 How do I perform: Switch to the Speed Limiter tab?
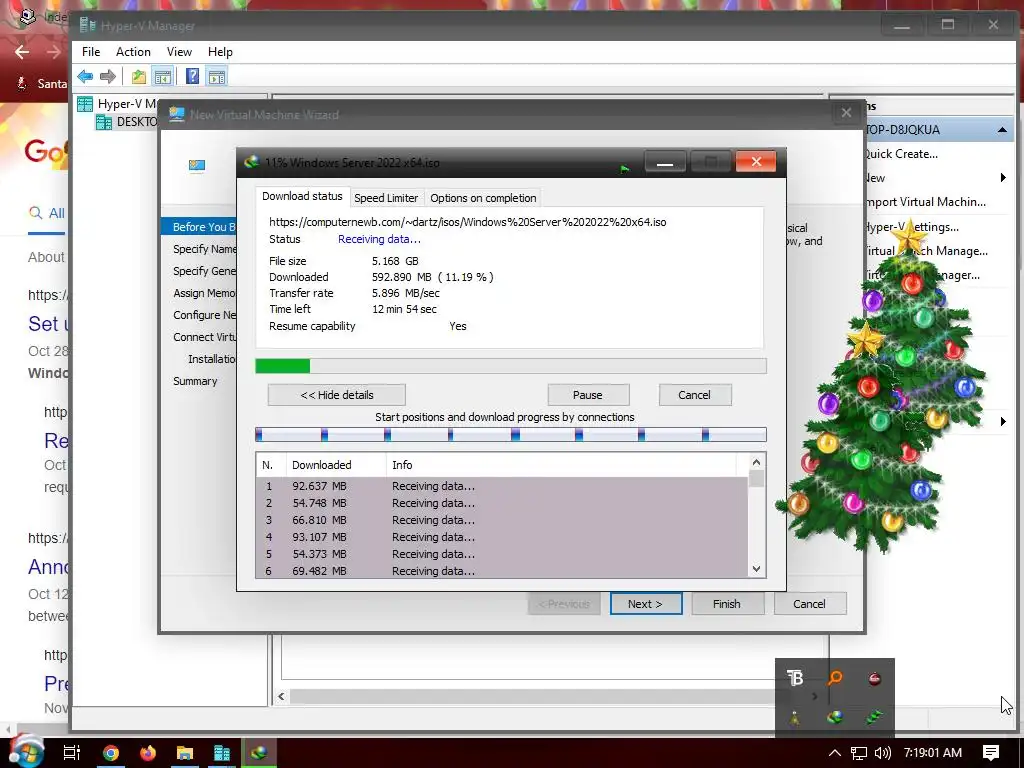pos(386,198)
